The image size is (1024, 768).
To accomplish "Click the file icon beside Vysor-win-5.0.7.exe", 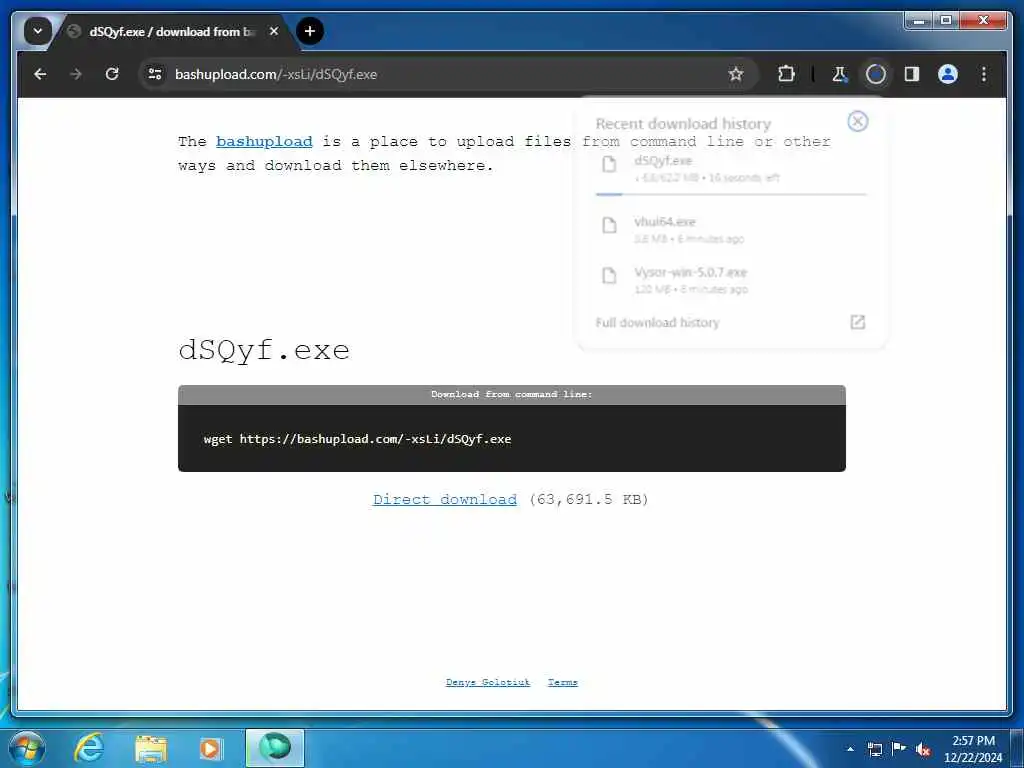I will (x=609, y=276).
